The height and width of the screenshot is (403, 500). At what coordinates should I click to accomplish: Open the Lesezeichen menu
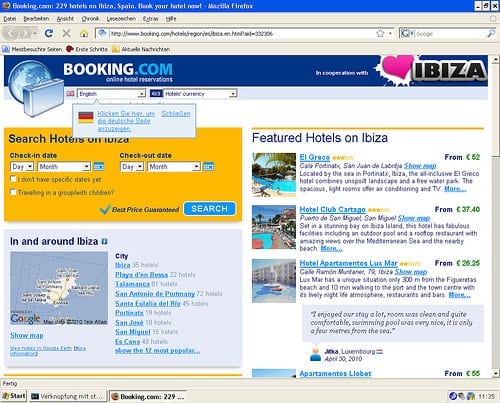121,19
